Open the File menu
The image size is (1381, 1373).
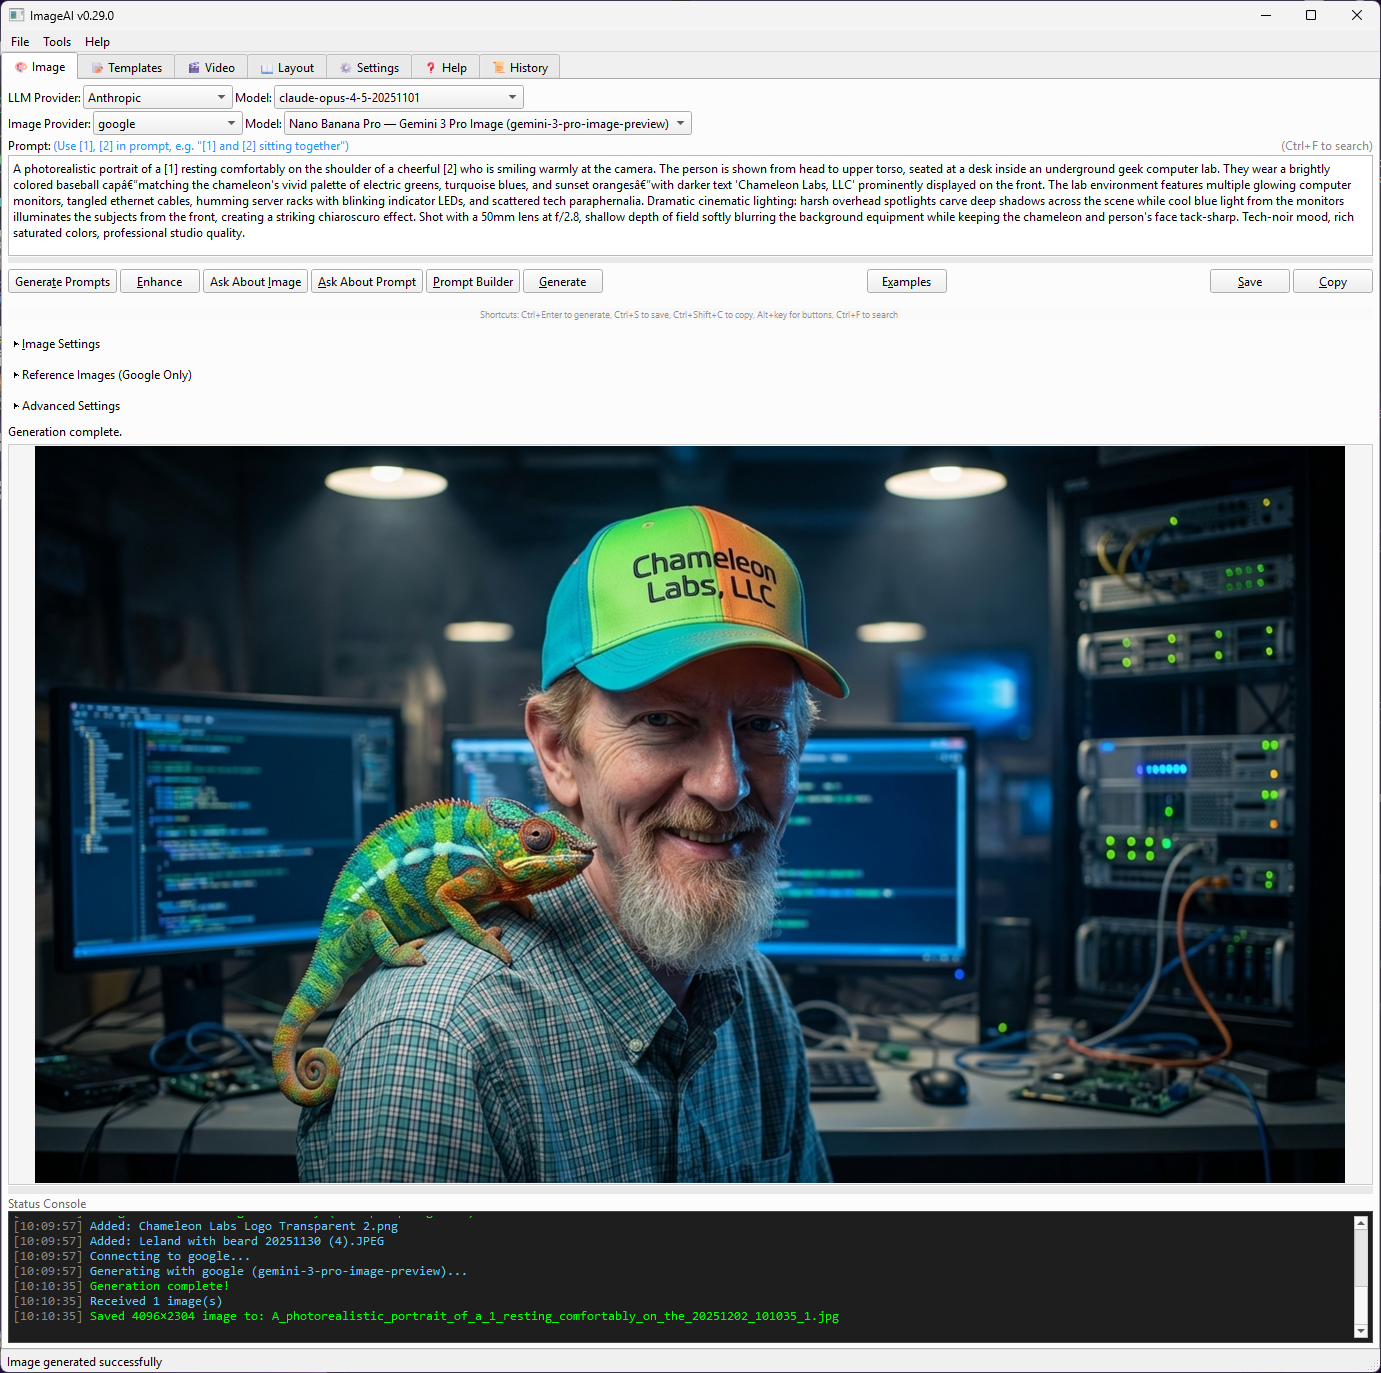pyautogui.click(x=19, y=41)
